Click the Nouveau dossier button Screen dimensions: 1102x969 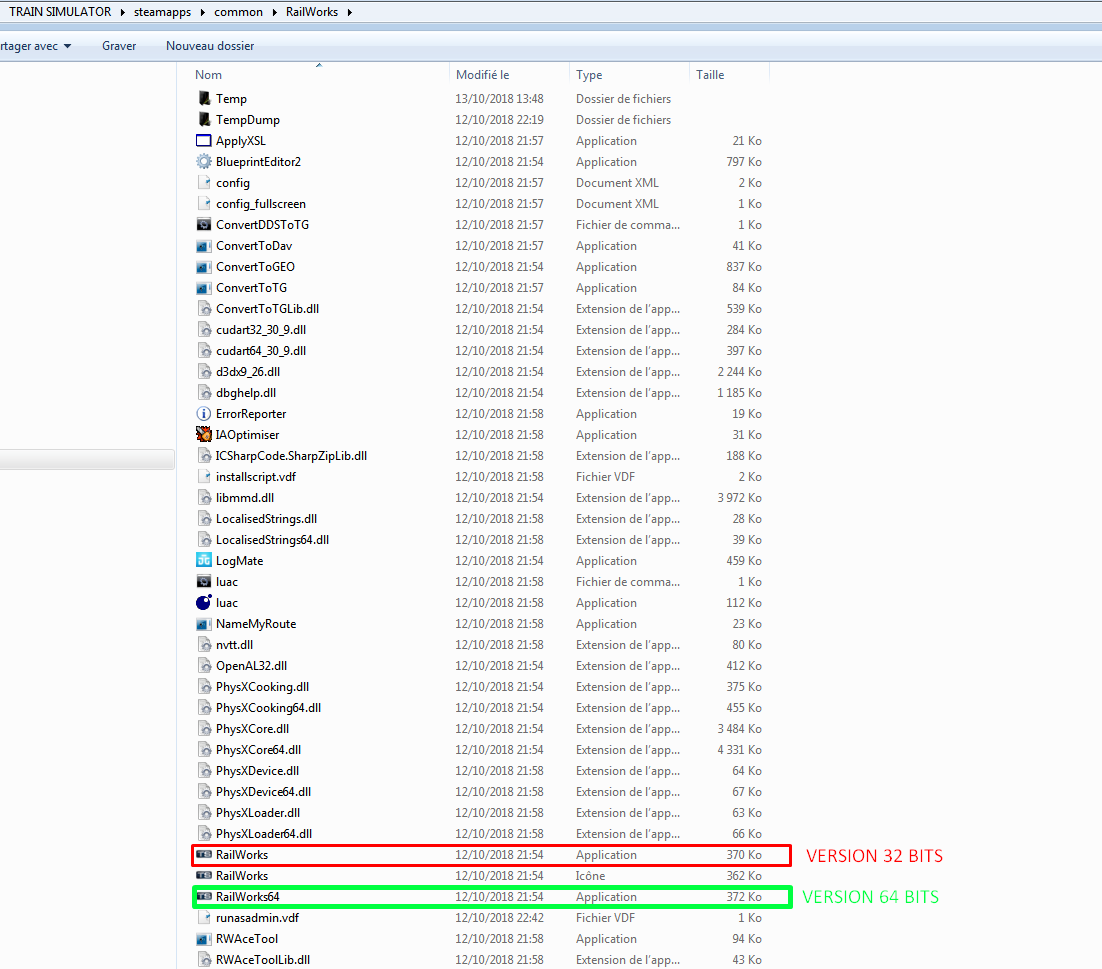(x=210, y=46)
